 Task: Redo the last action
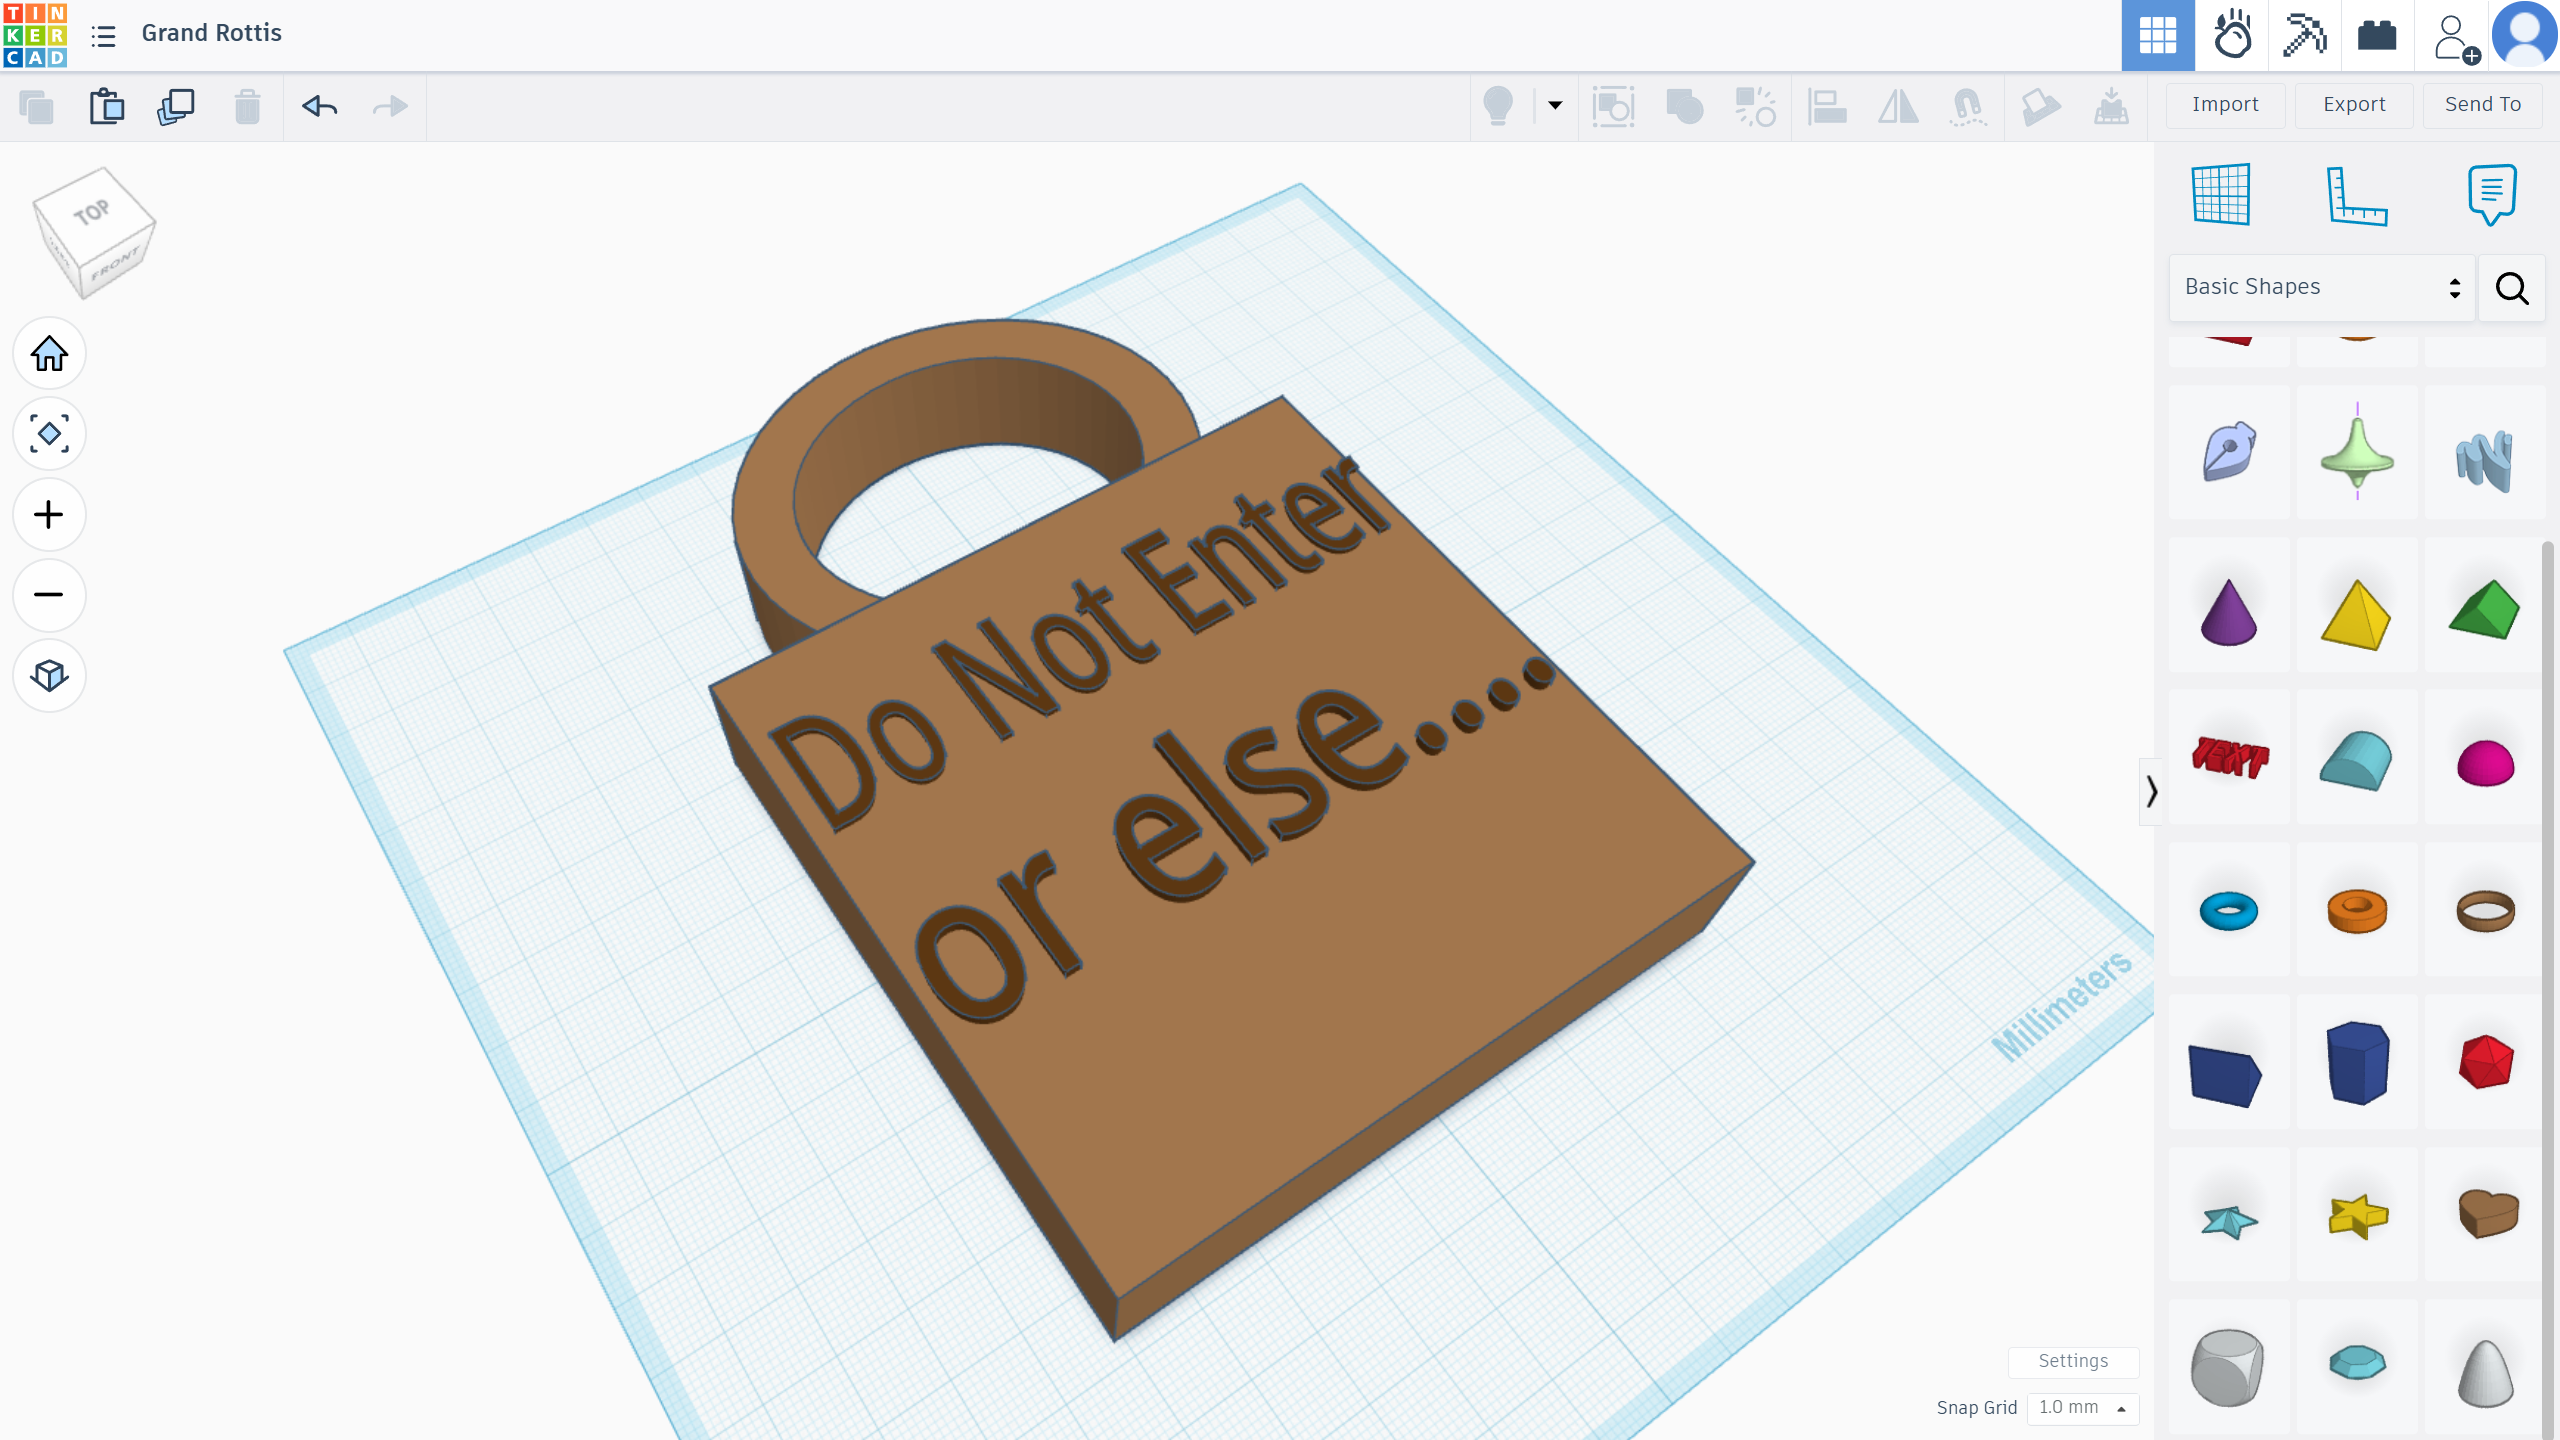pyautogui.click(x=390, y=106)
